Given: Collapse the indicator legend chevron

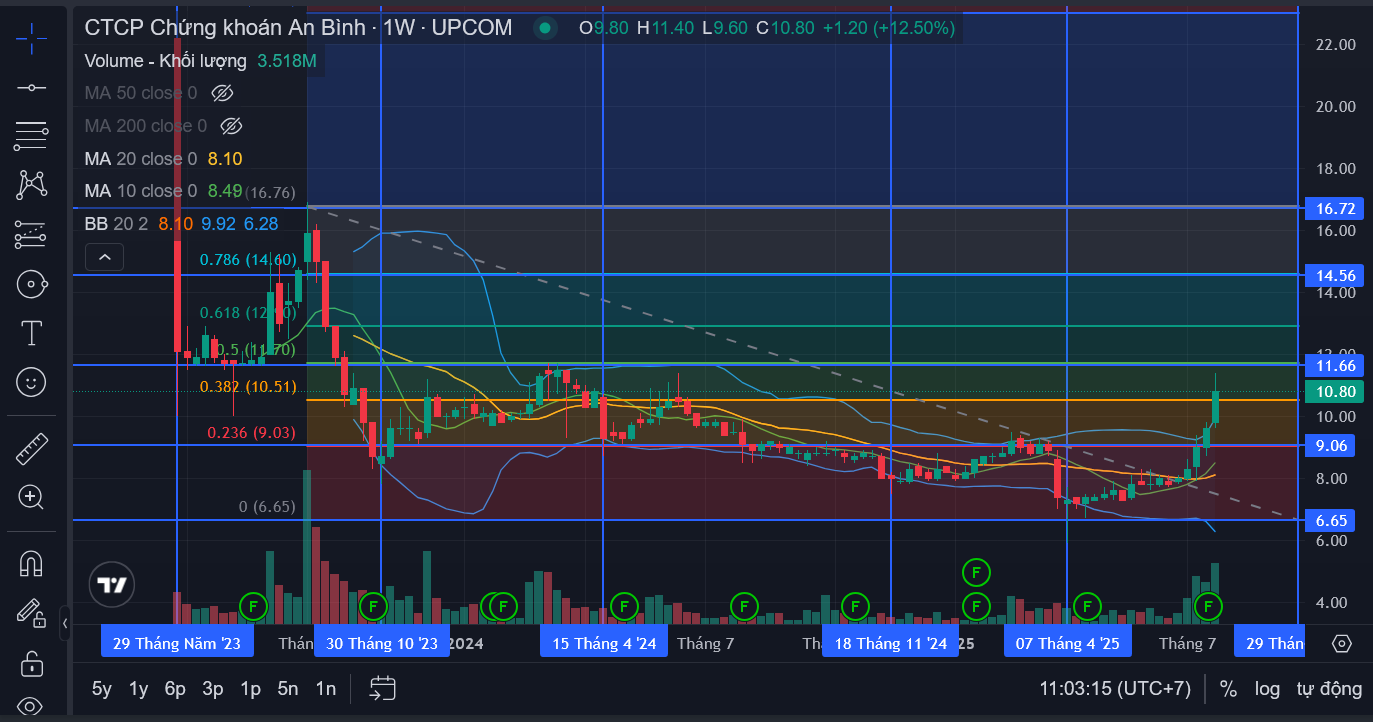Looking at the screenshot, I should click(x=104, y=258).
